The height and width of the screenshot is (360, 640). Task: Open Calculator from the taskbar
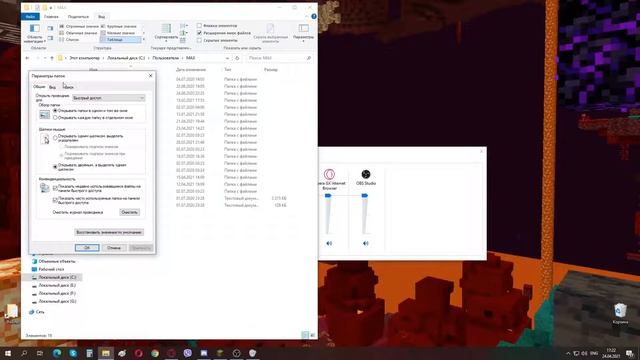89,353
